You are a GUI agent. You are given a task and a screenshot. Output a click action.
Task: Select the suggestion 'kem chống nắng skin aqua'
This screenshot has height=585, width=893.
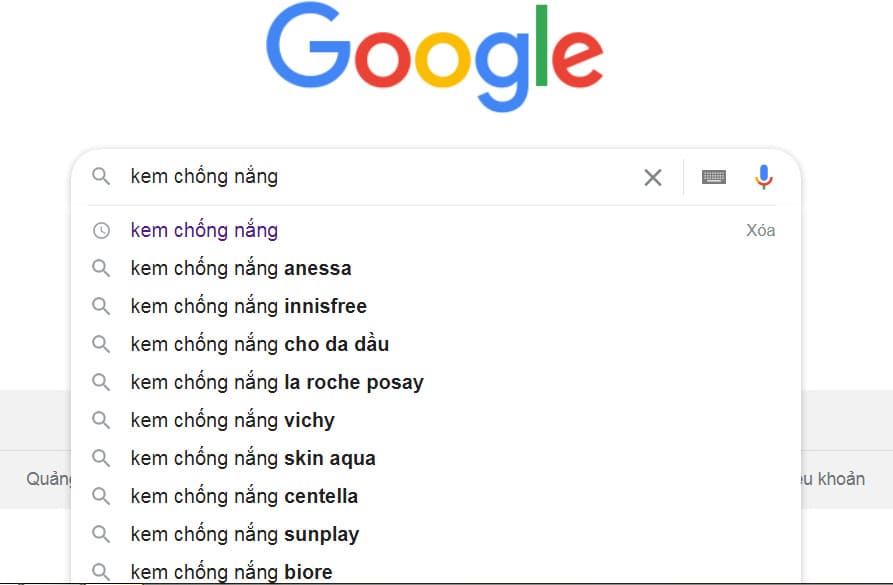252,458
